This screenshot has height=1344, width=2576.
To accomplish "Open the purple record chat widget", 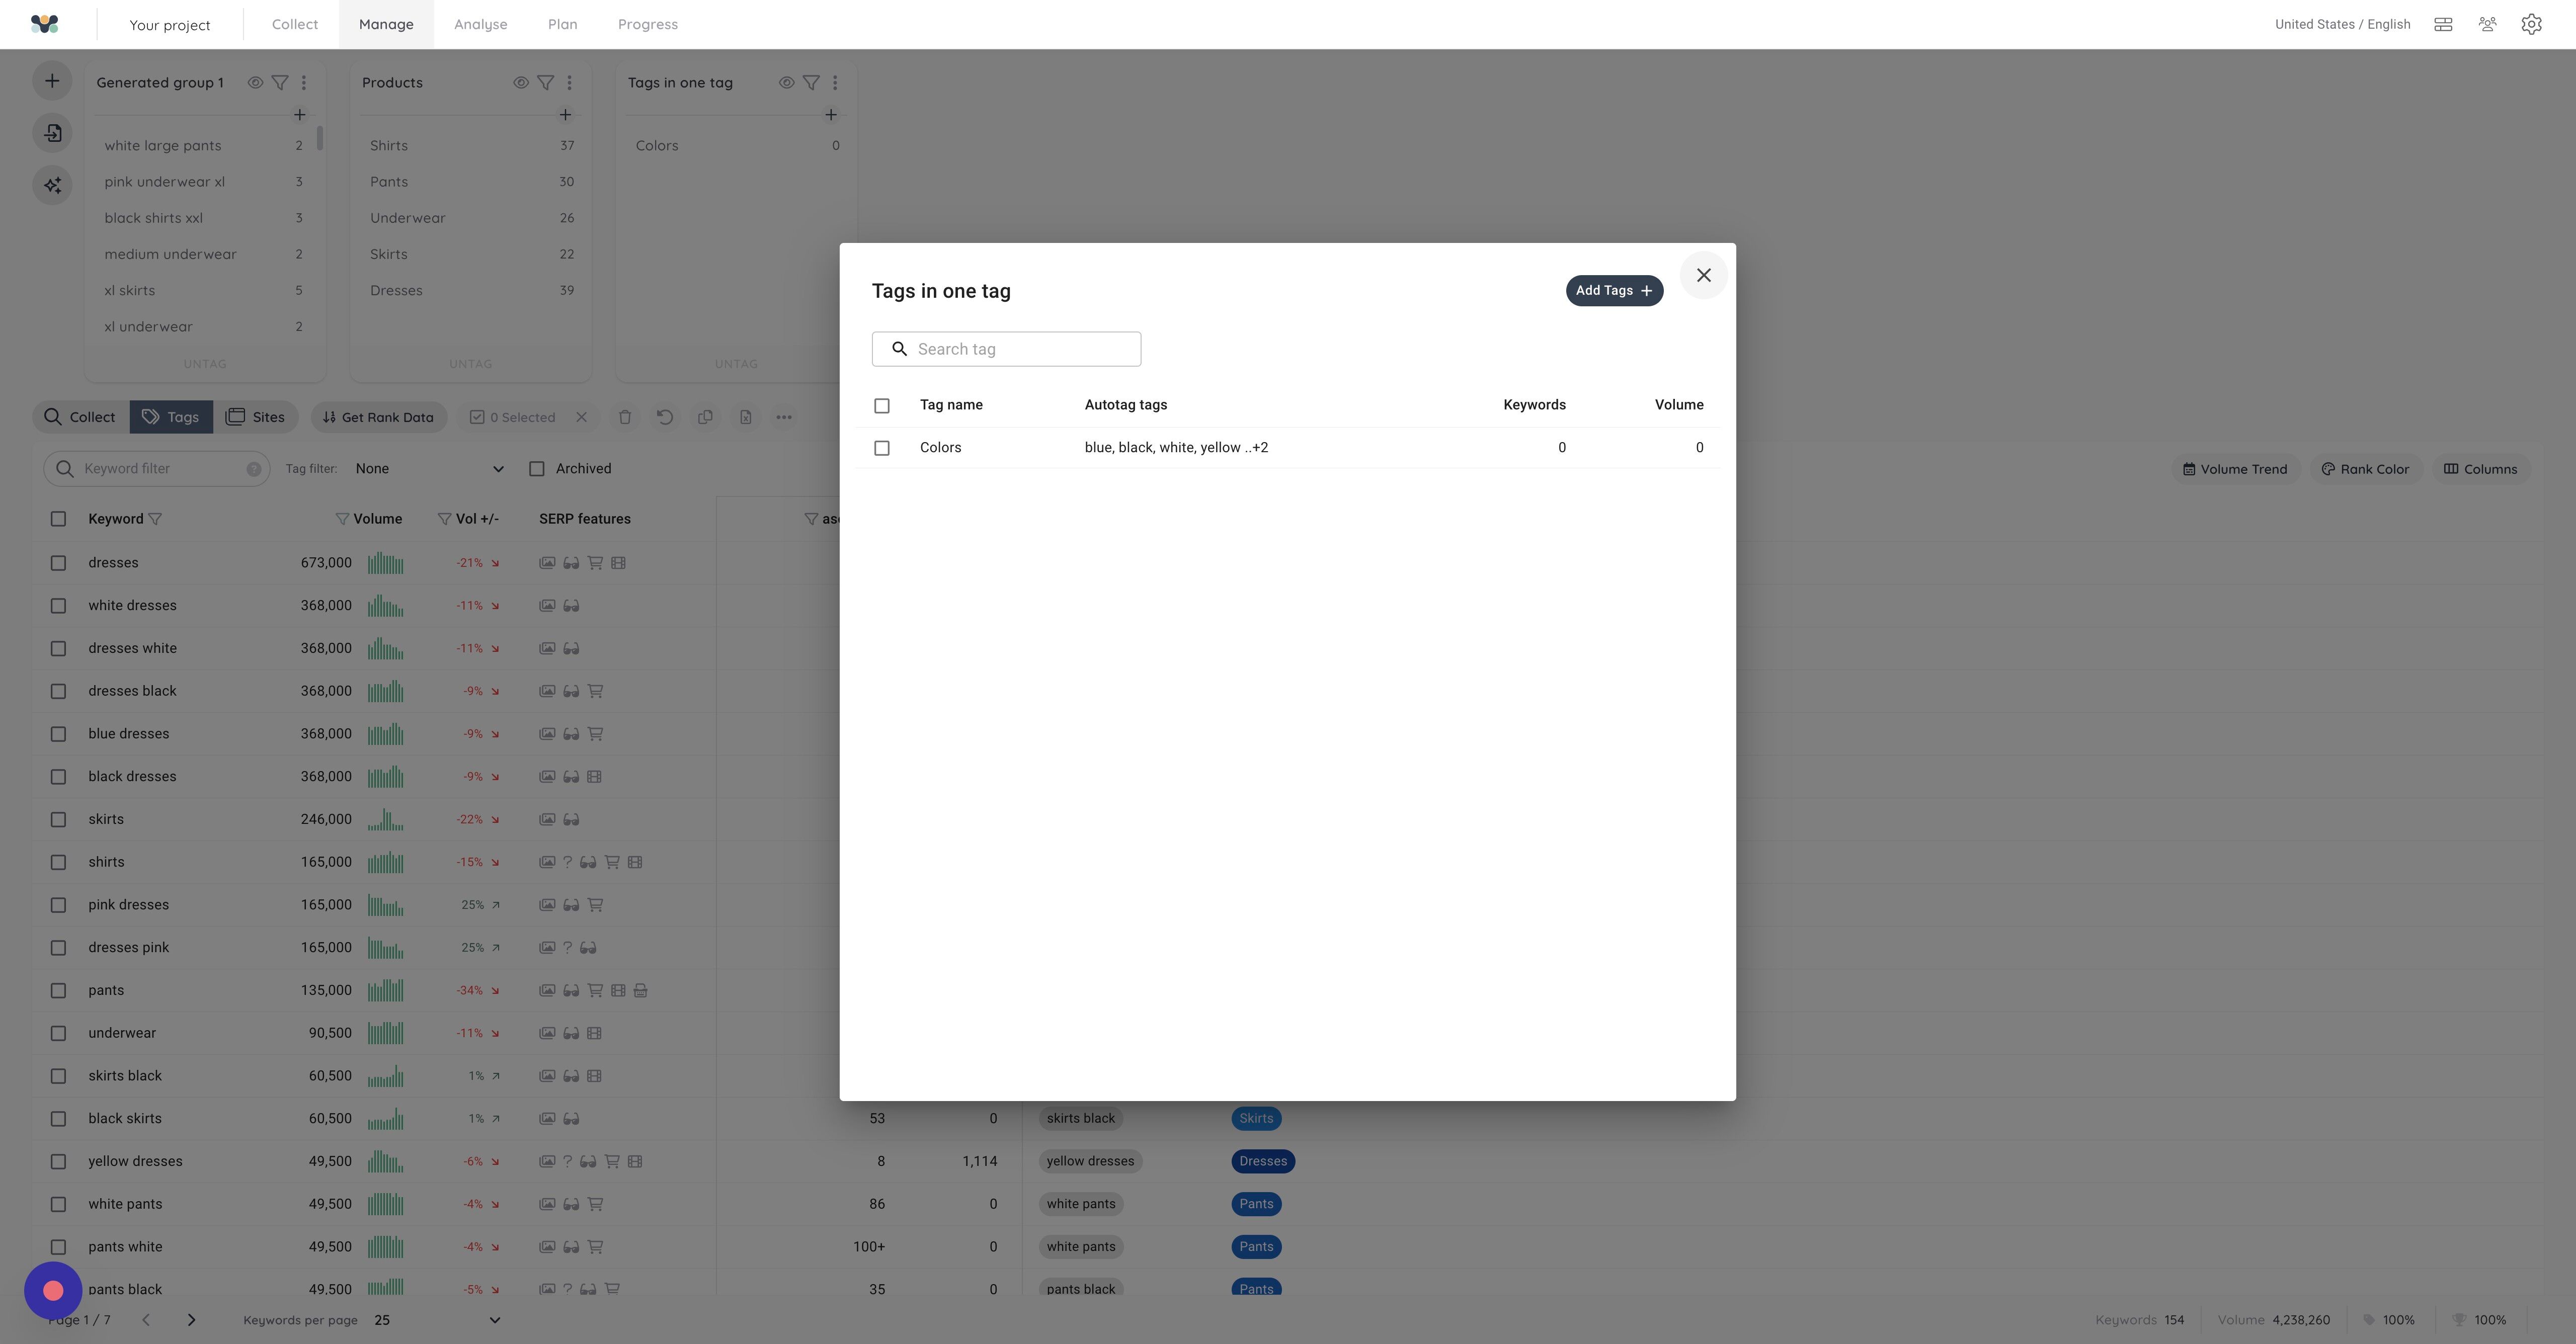I will pyautogui.click(x=53, y=1290).
